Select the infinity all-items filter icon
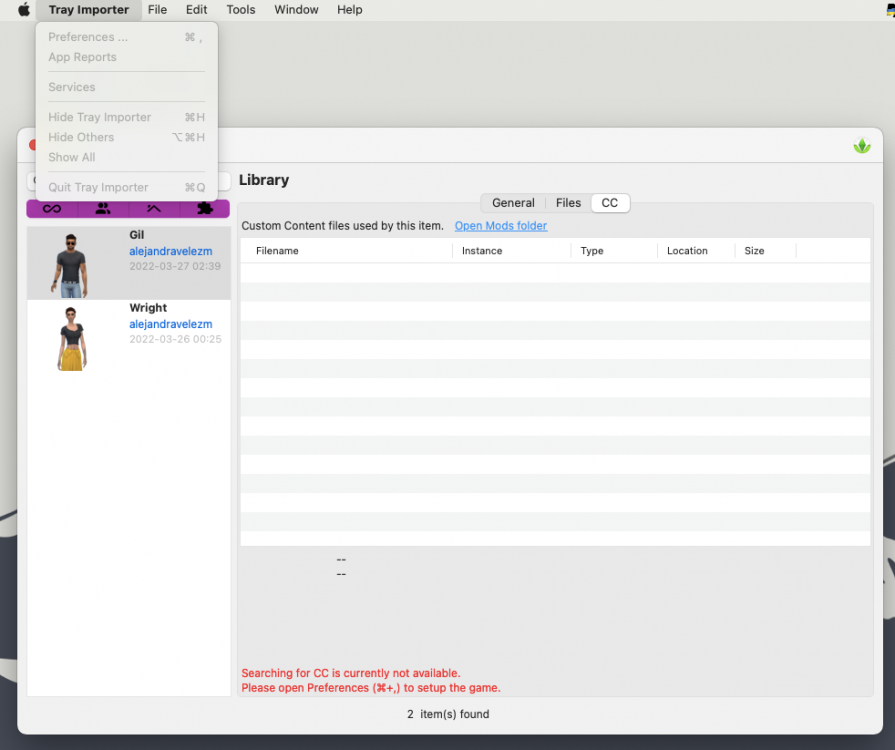 [52, 208]
